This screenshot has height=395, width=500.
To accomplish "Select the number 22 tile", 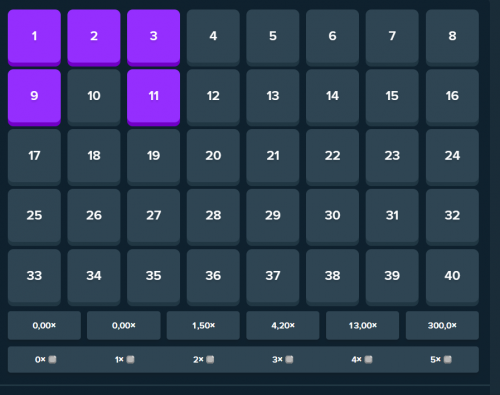I will 332,157.
